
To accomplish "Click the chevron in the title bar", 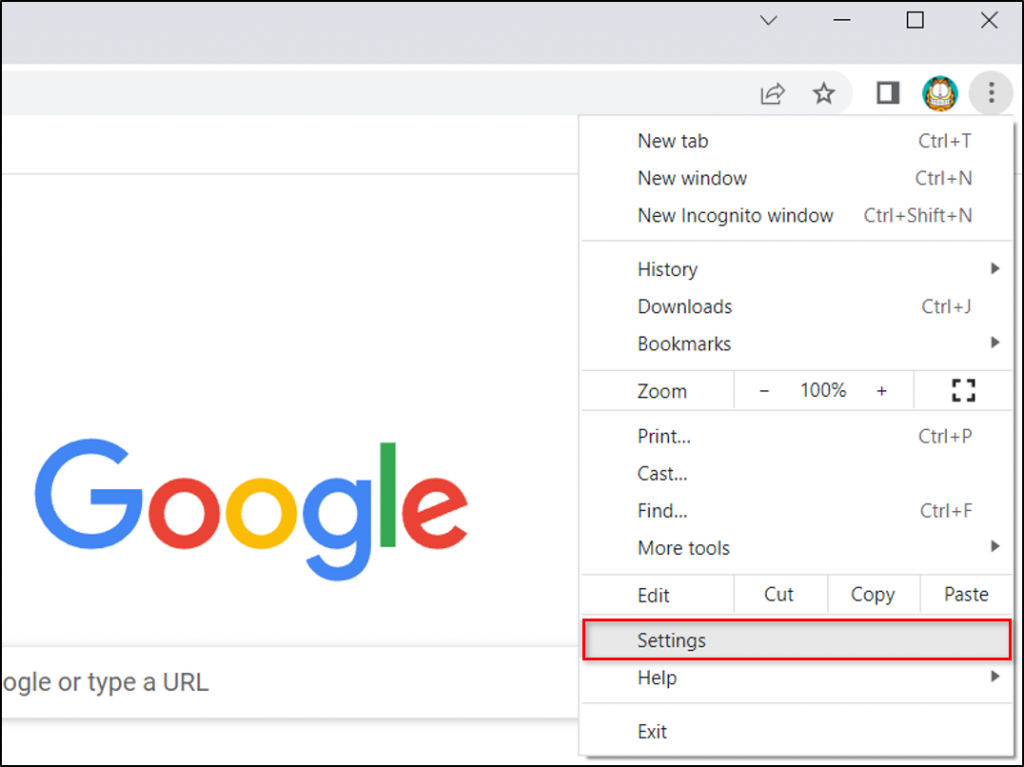I will [768, 20].
